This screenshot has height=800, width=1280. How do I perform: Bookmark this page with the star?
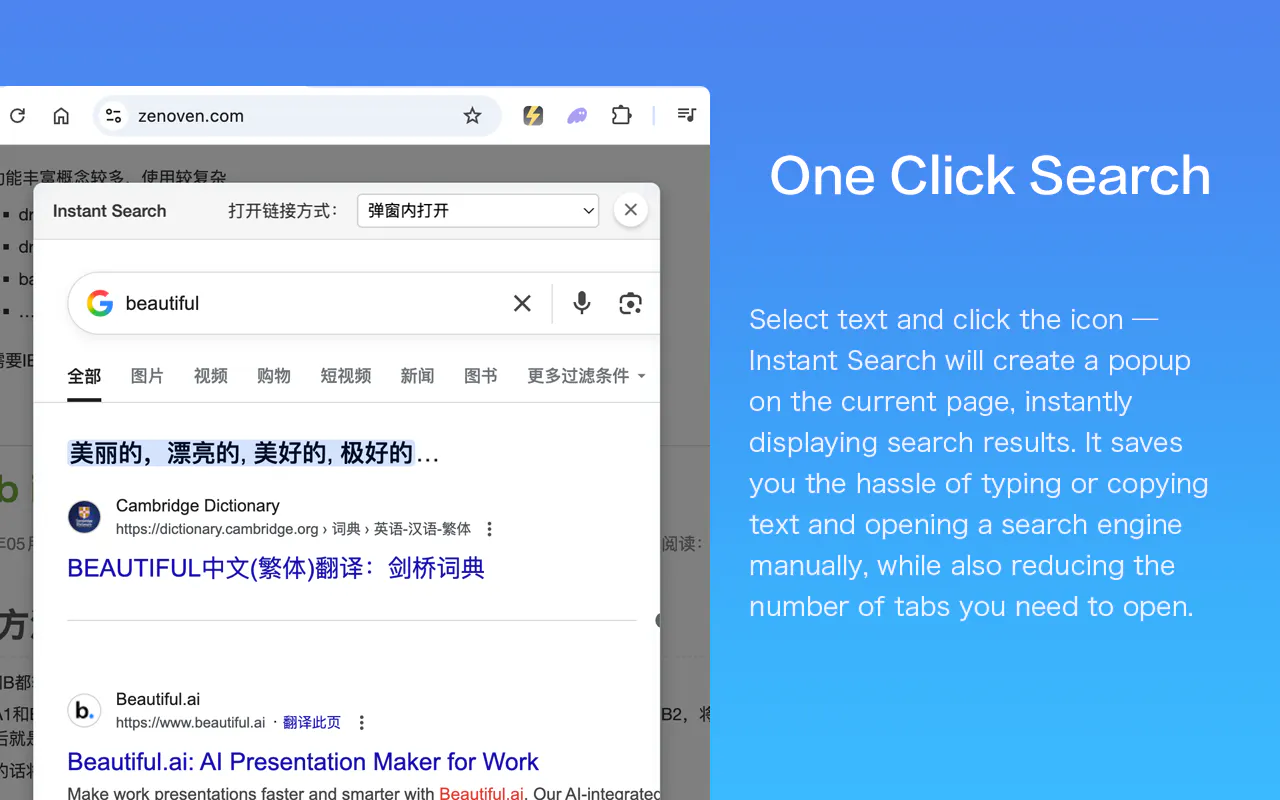pyautogui.click(x=472, y=116)
